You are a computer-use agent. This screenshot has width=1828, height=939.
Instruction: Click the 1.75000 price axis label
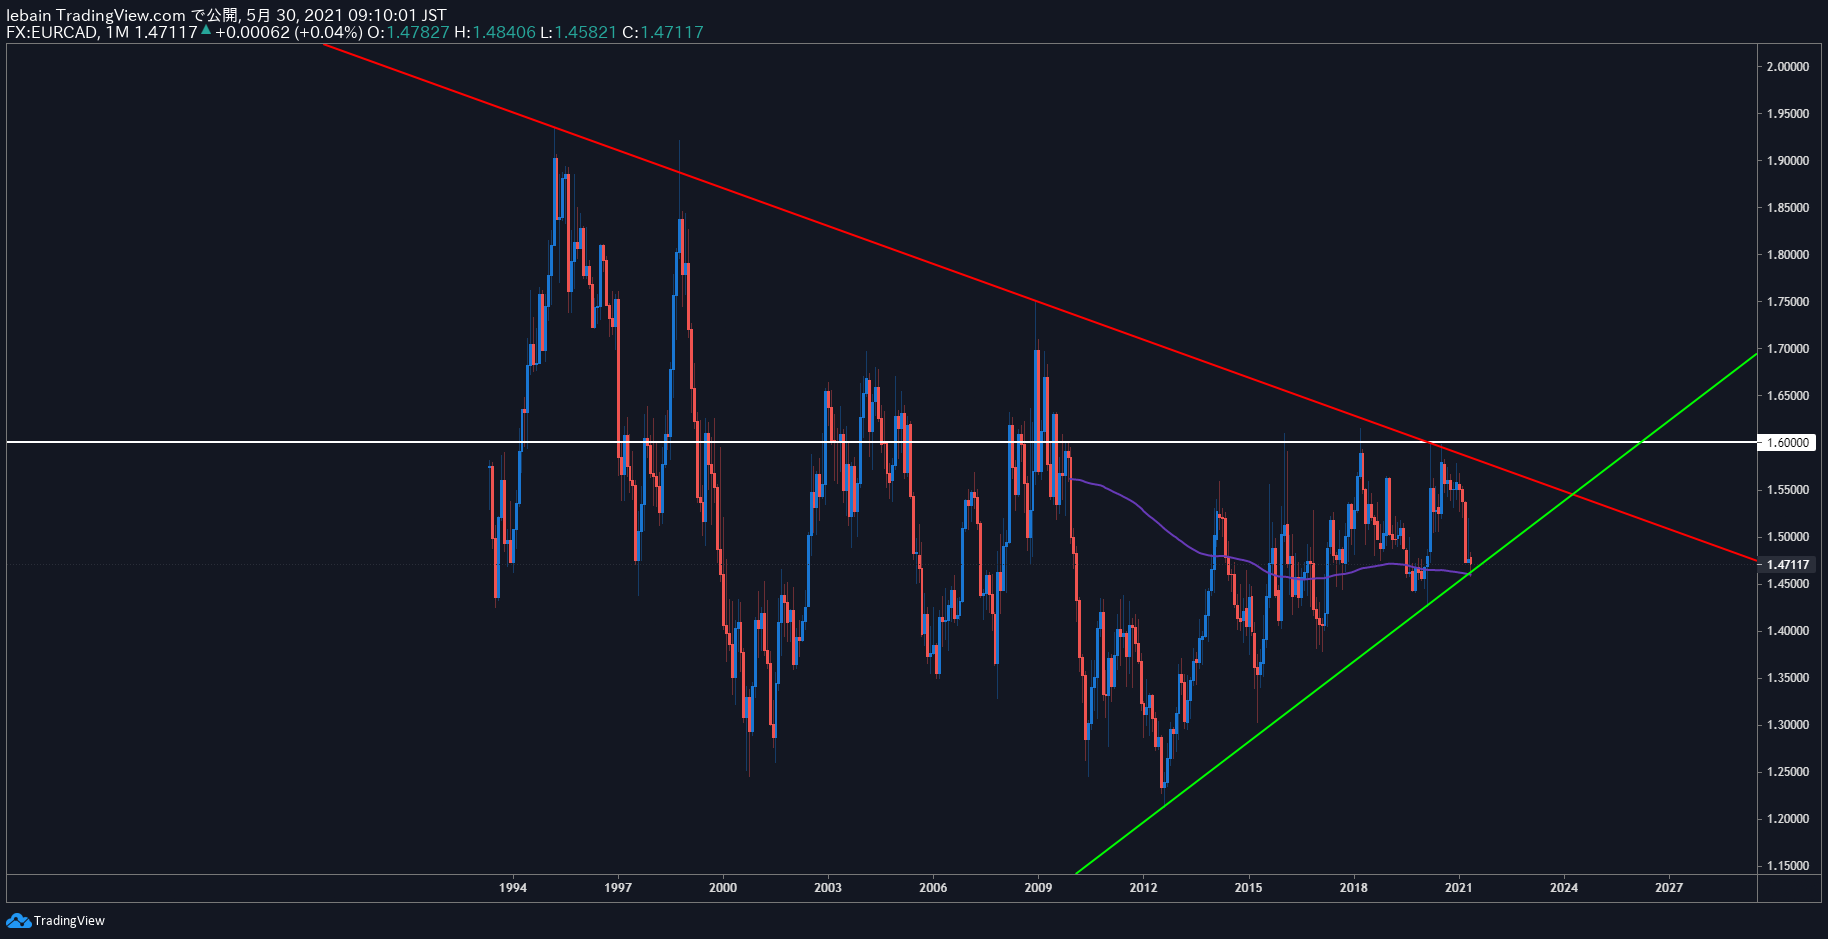point(1788,302)
